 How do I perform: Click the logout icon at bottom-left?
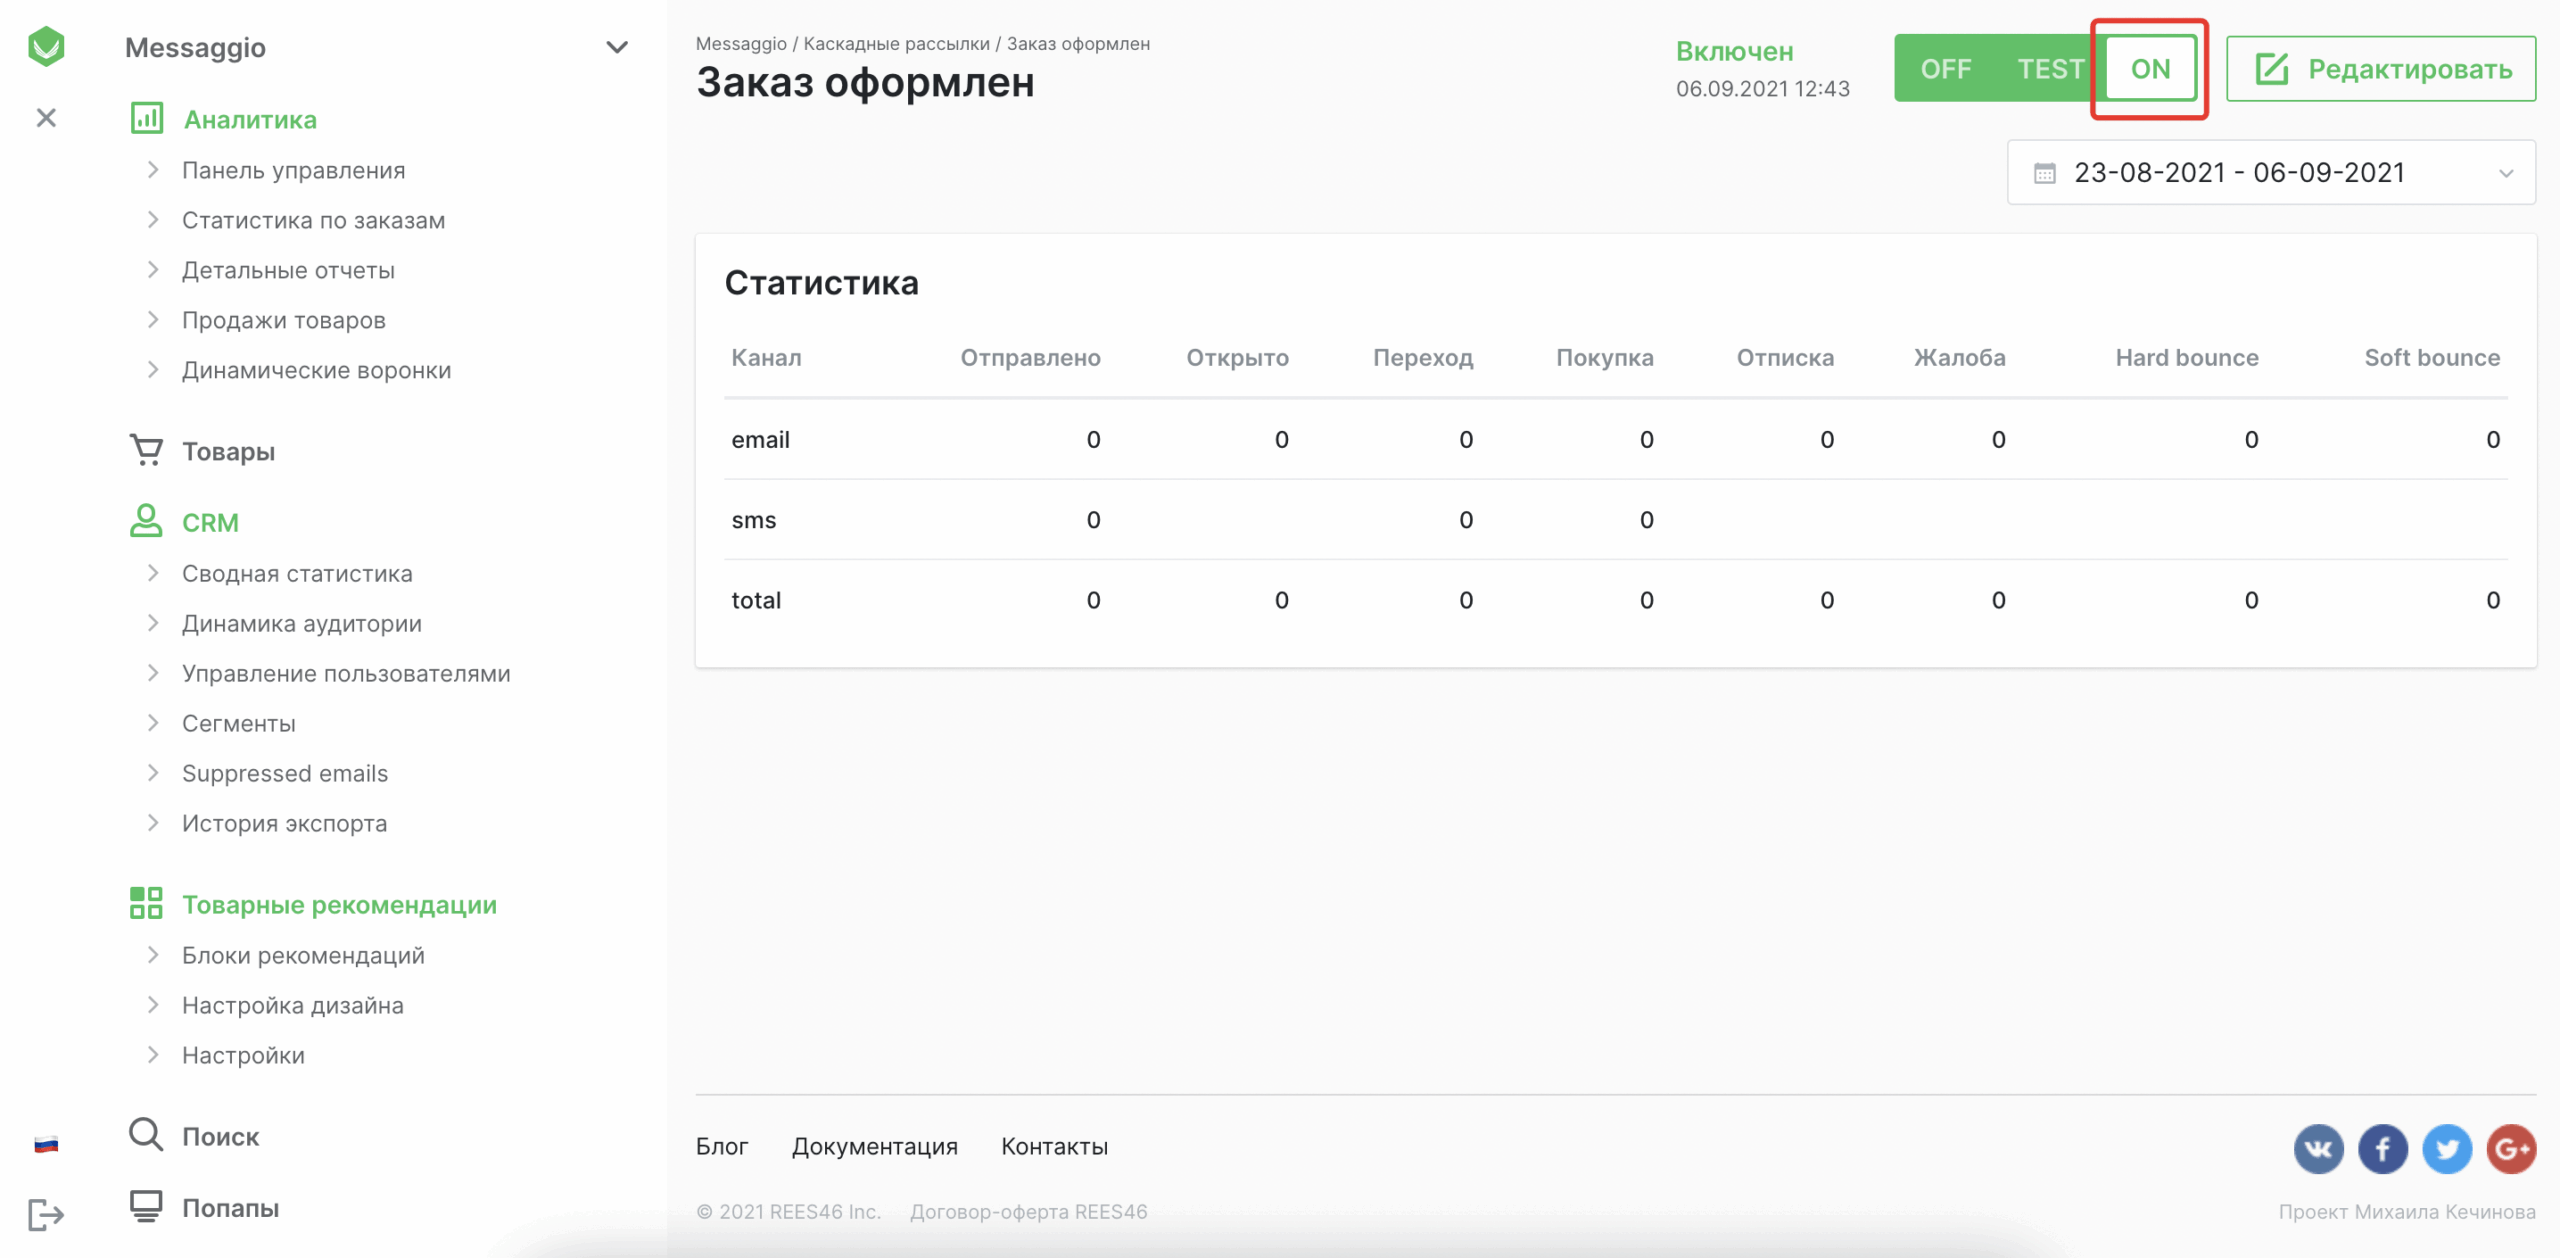[x=46, y=1215]
